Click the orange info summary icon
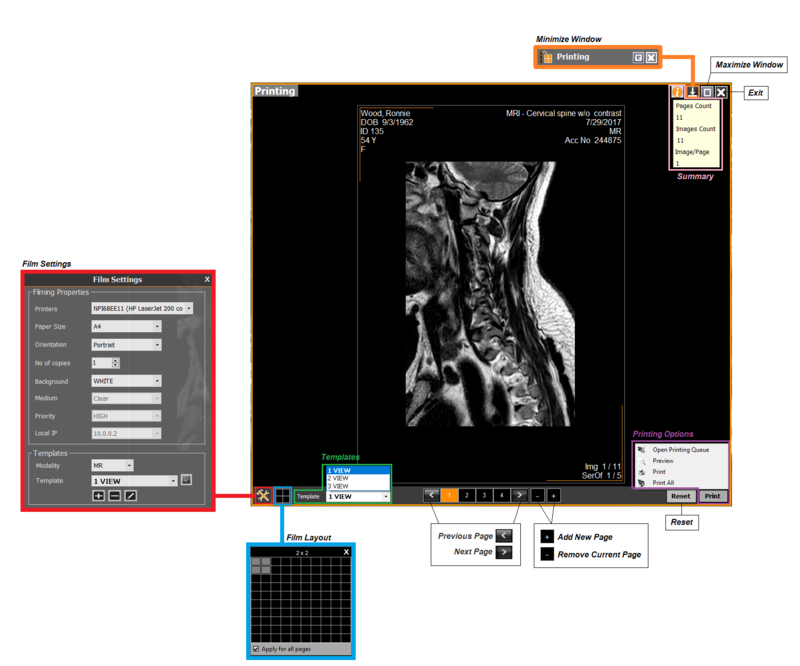Viewport: 800px width, 666px height. (678, 92)
